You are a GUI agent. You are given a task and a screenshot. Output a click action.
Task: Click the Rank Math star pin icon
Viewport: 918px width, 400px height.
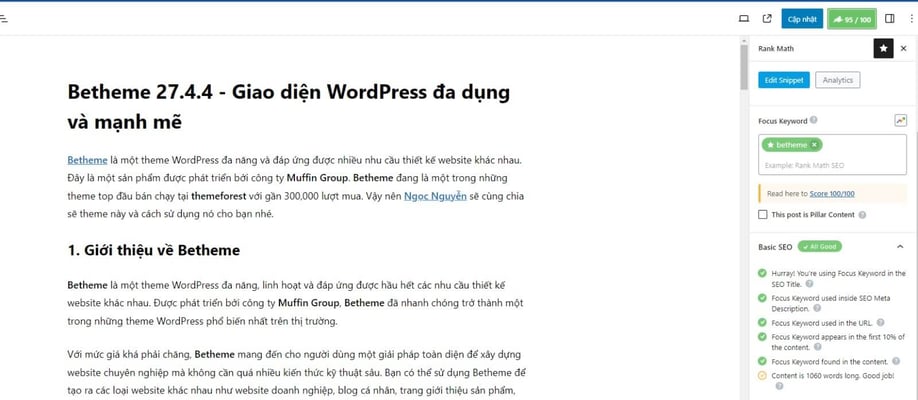[x=883, y=49]
